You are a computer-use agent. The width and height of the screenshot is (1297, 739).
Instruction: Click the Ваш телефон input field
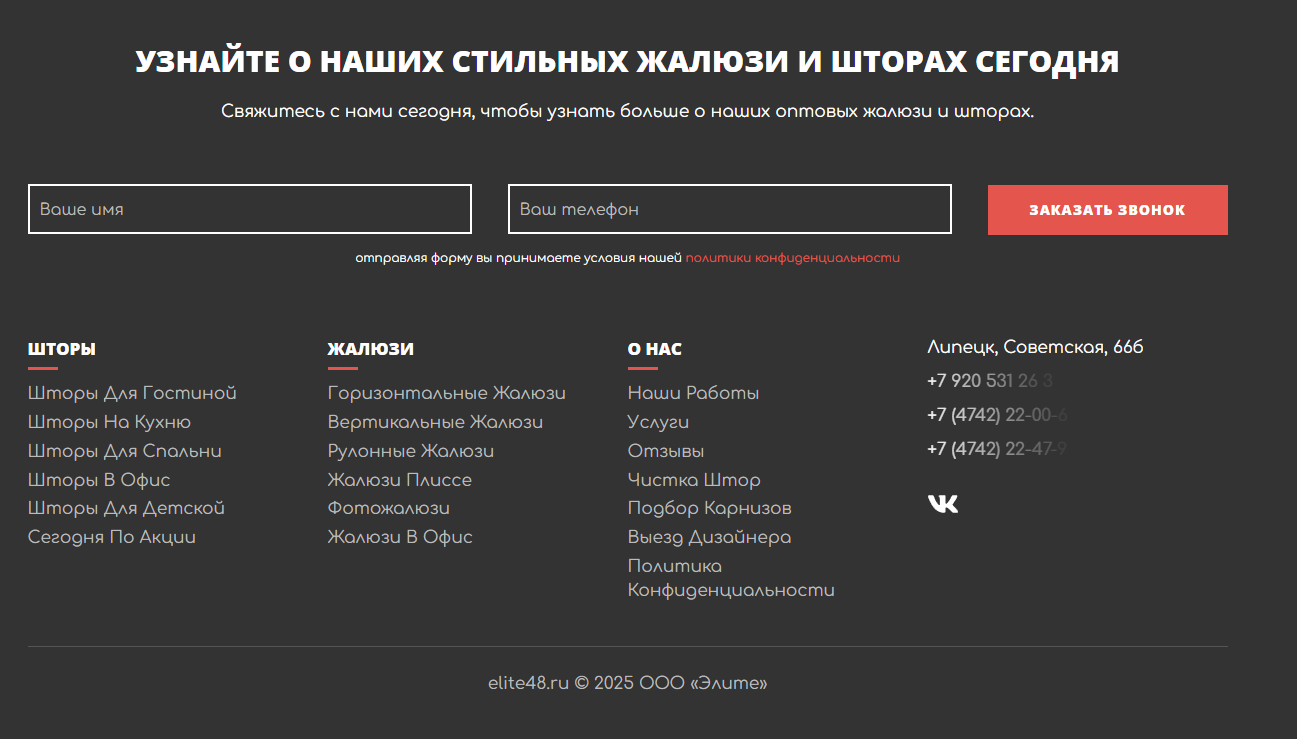pos(729,209)
